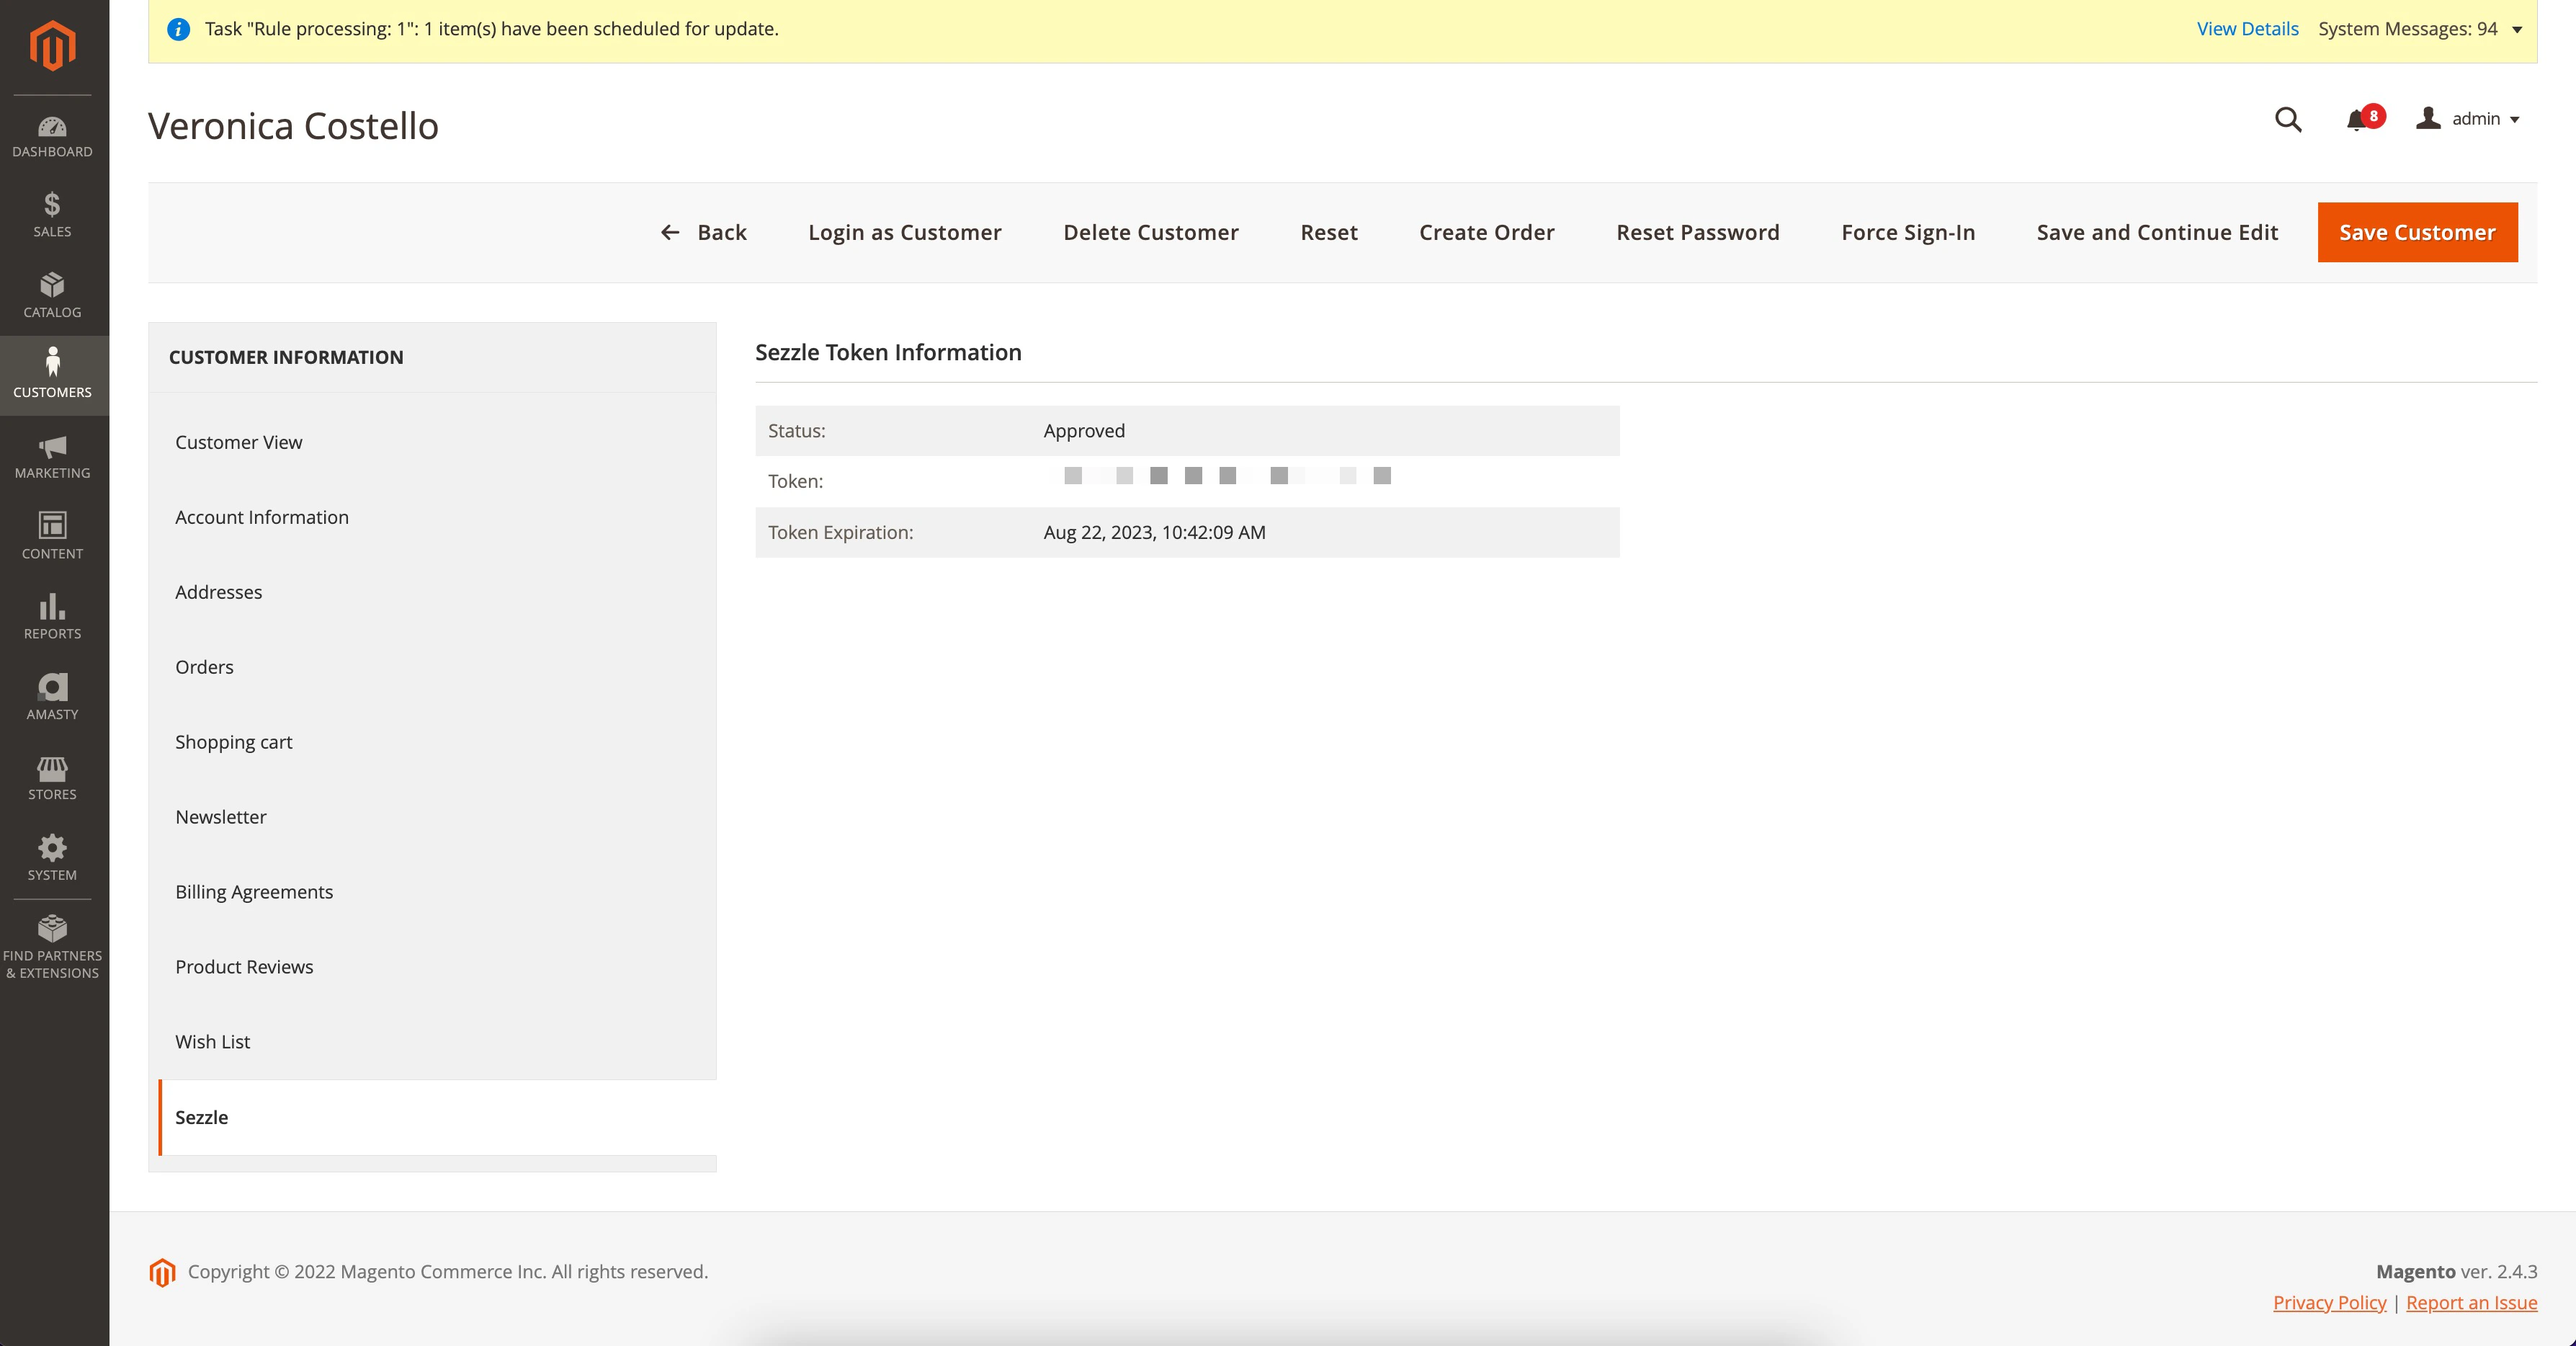Viewport: 2576px width, 1346px height.
Task: Click Login as Customer
Action: [904, 232]
